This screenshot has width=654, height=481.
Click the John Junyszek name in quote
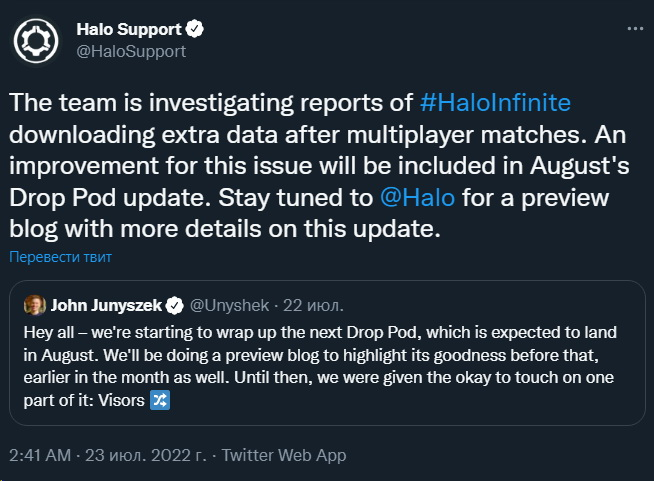pyautogui.click(x=105, y=304)
